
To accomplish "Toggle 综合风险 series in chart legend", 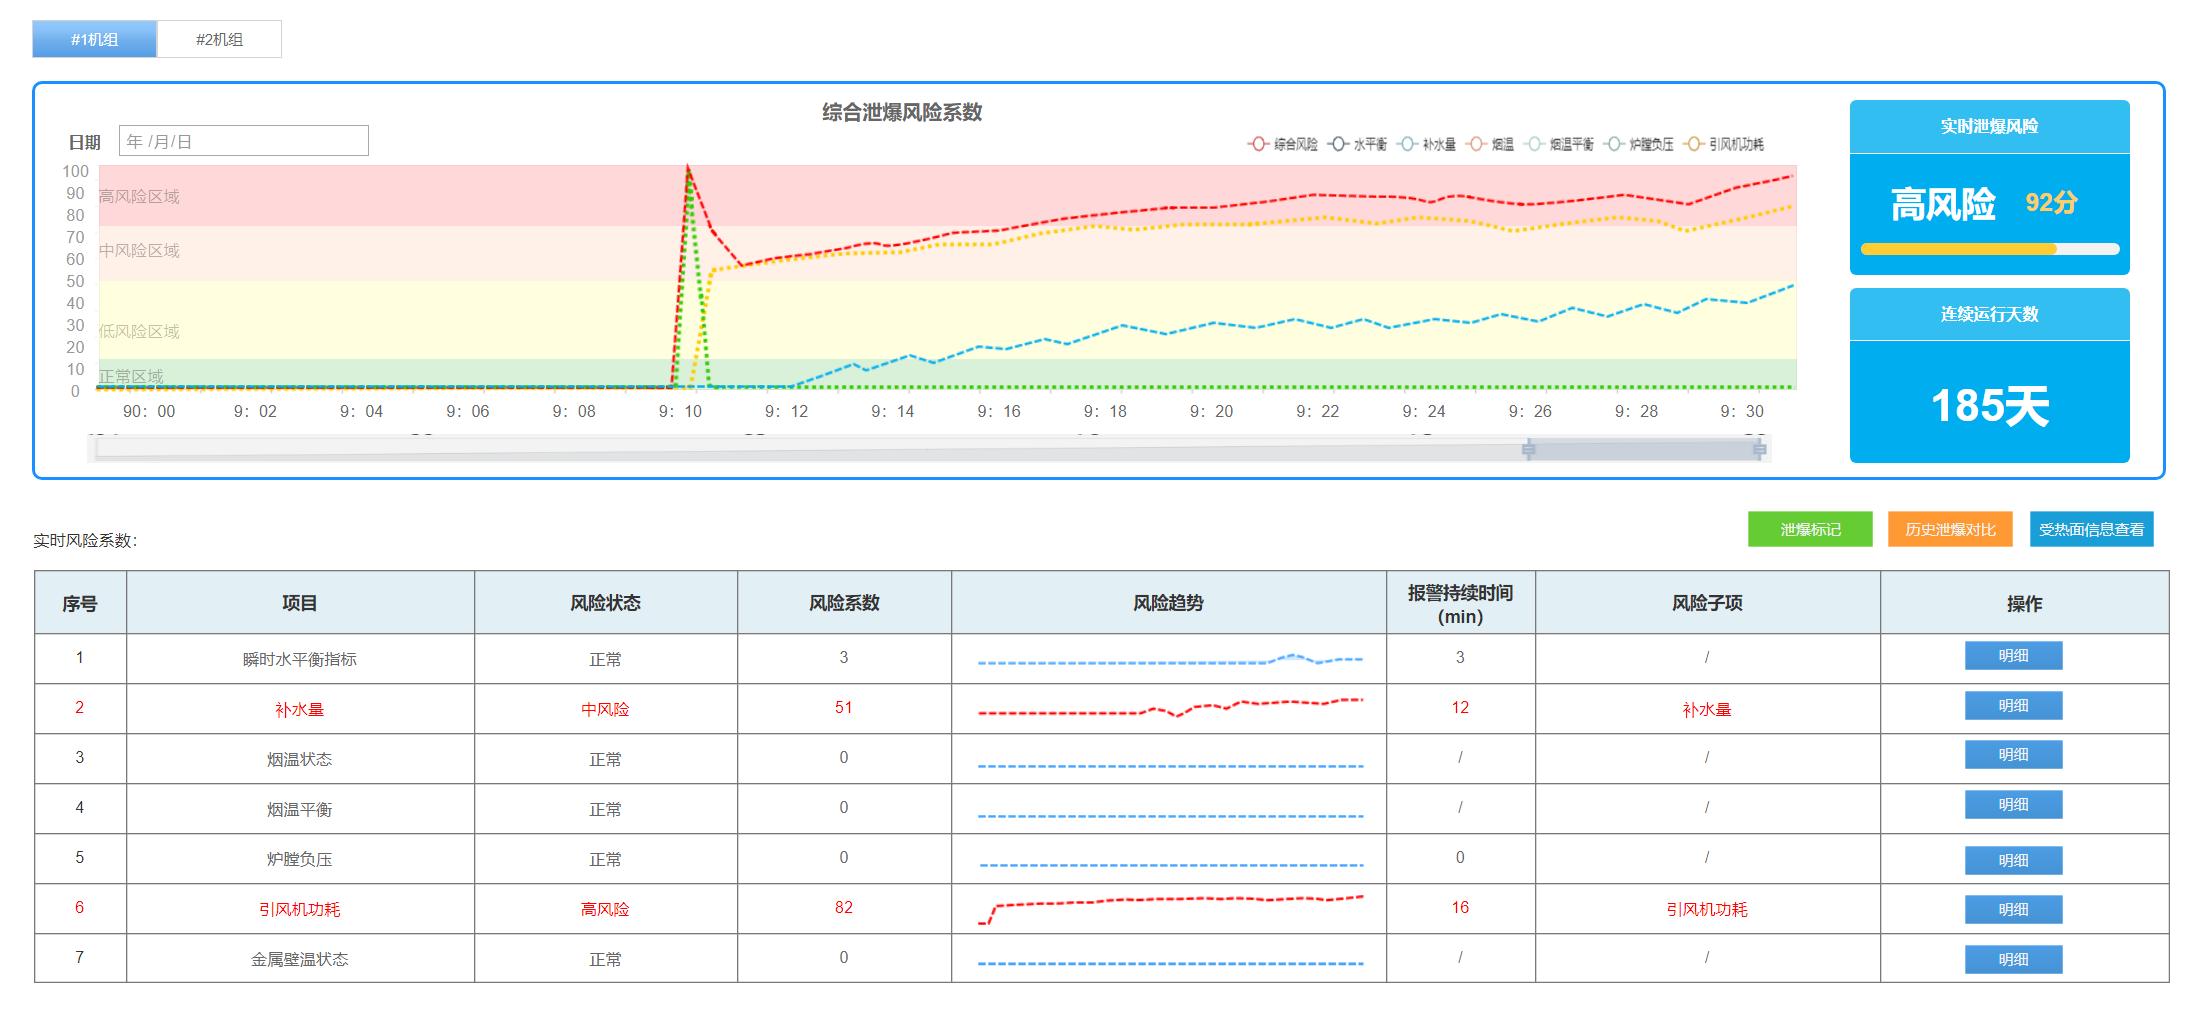I will 1283,144.
